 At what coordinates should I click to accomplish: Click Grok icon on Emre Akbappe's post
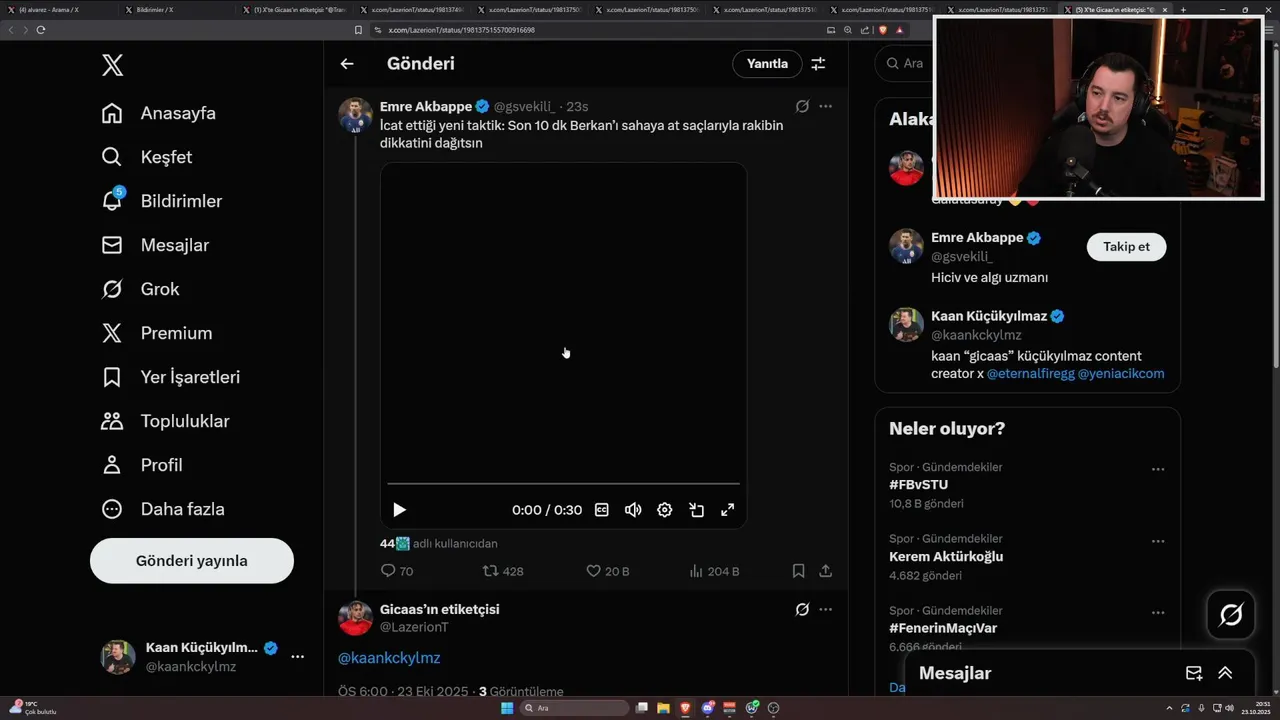click(802, 106)
